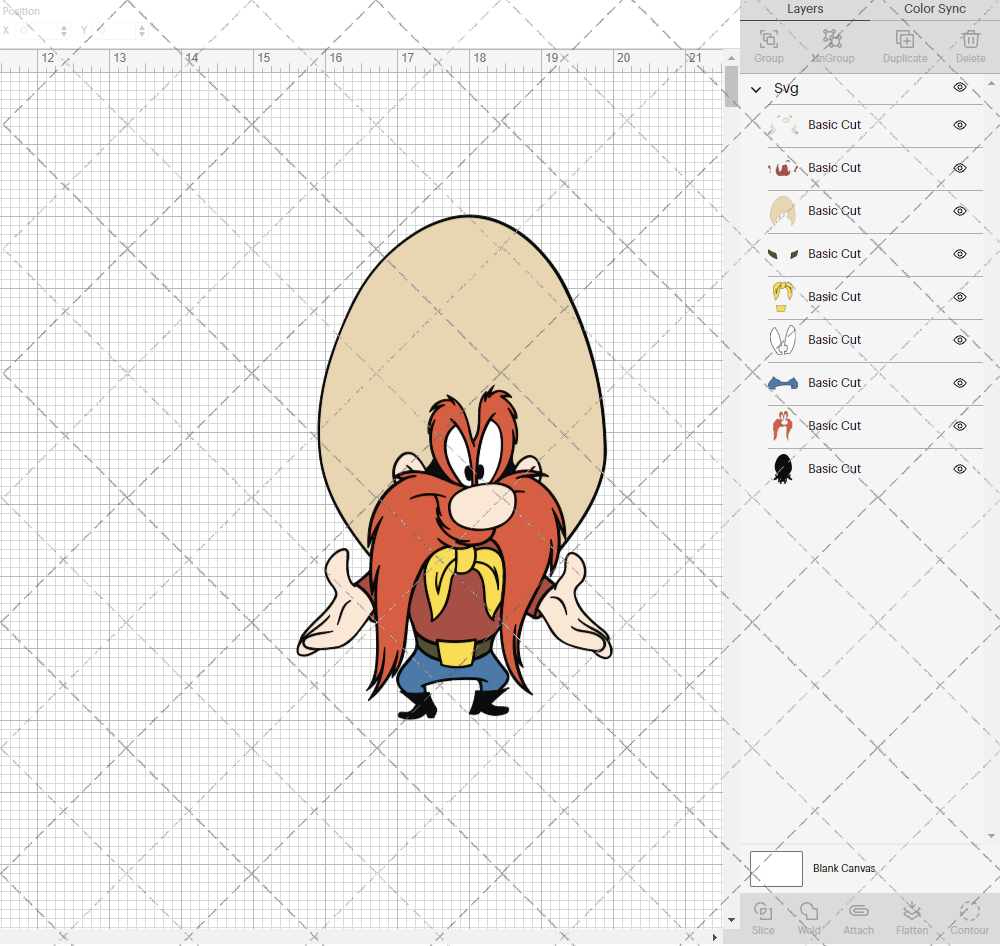Switch to the Layers tab

tap(805, 9)
